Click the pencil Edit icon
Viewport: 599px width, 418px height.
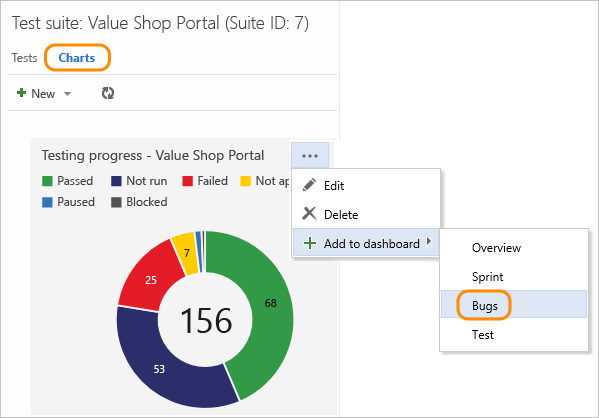click(x=309, y=185)
